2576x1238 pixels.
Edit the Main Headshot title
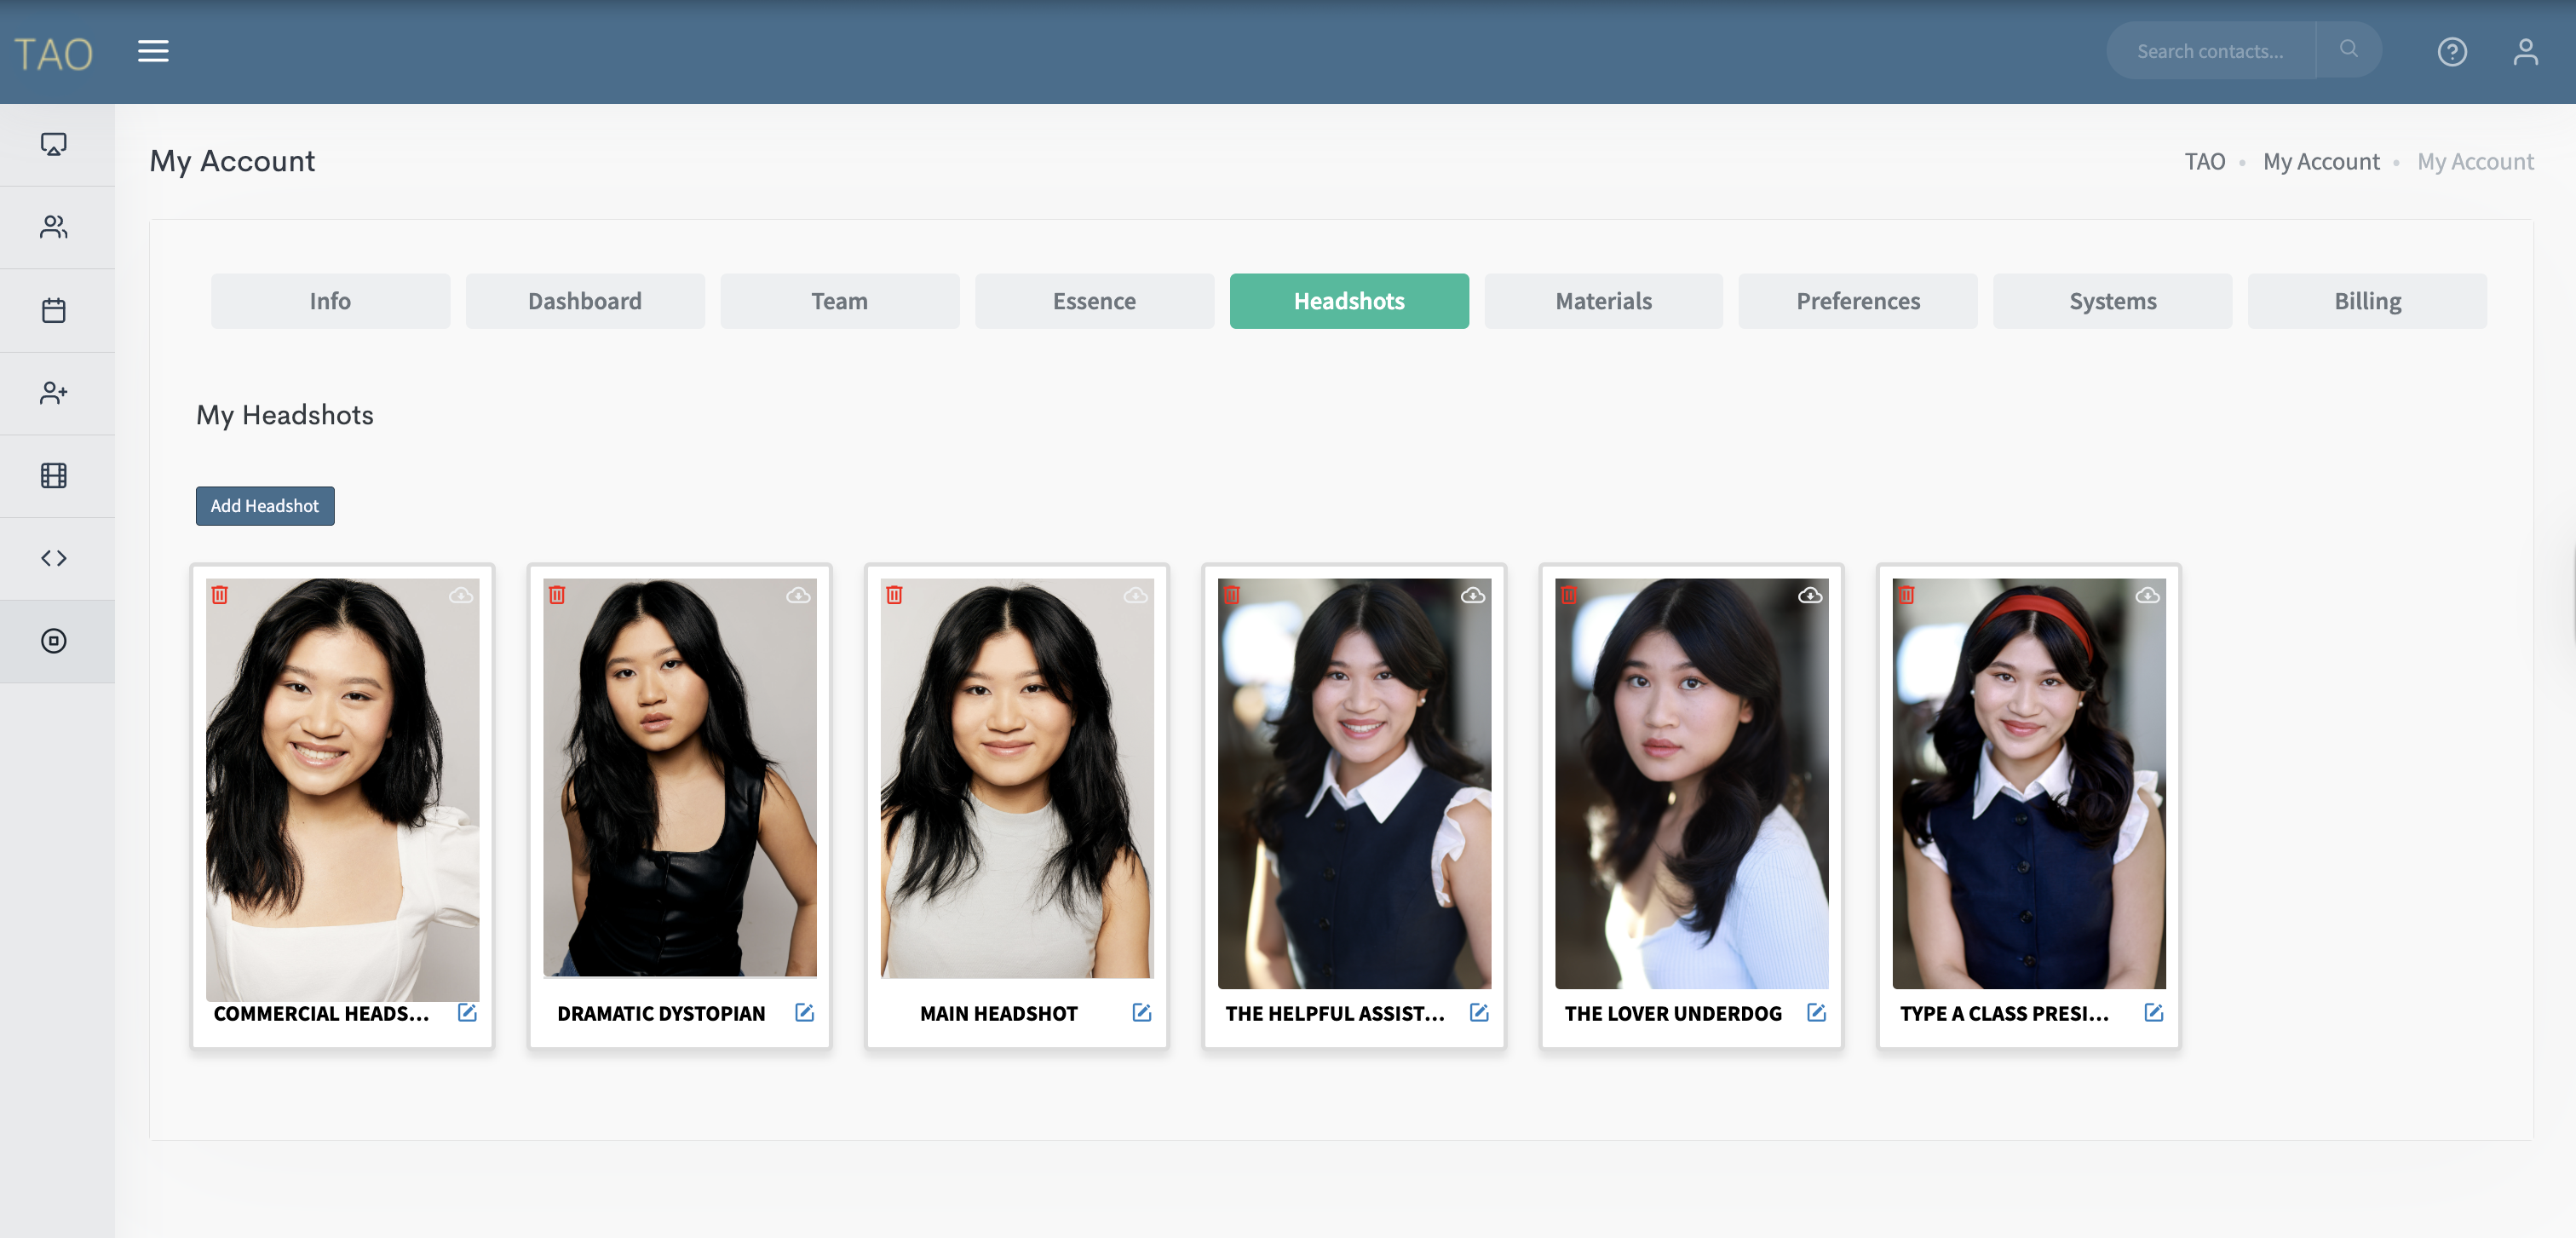1141,1012
